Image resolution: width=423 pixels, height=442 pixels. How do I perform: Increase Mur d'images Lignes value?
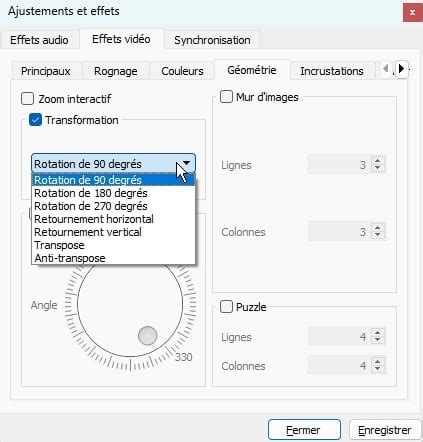(377, 160)
